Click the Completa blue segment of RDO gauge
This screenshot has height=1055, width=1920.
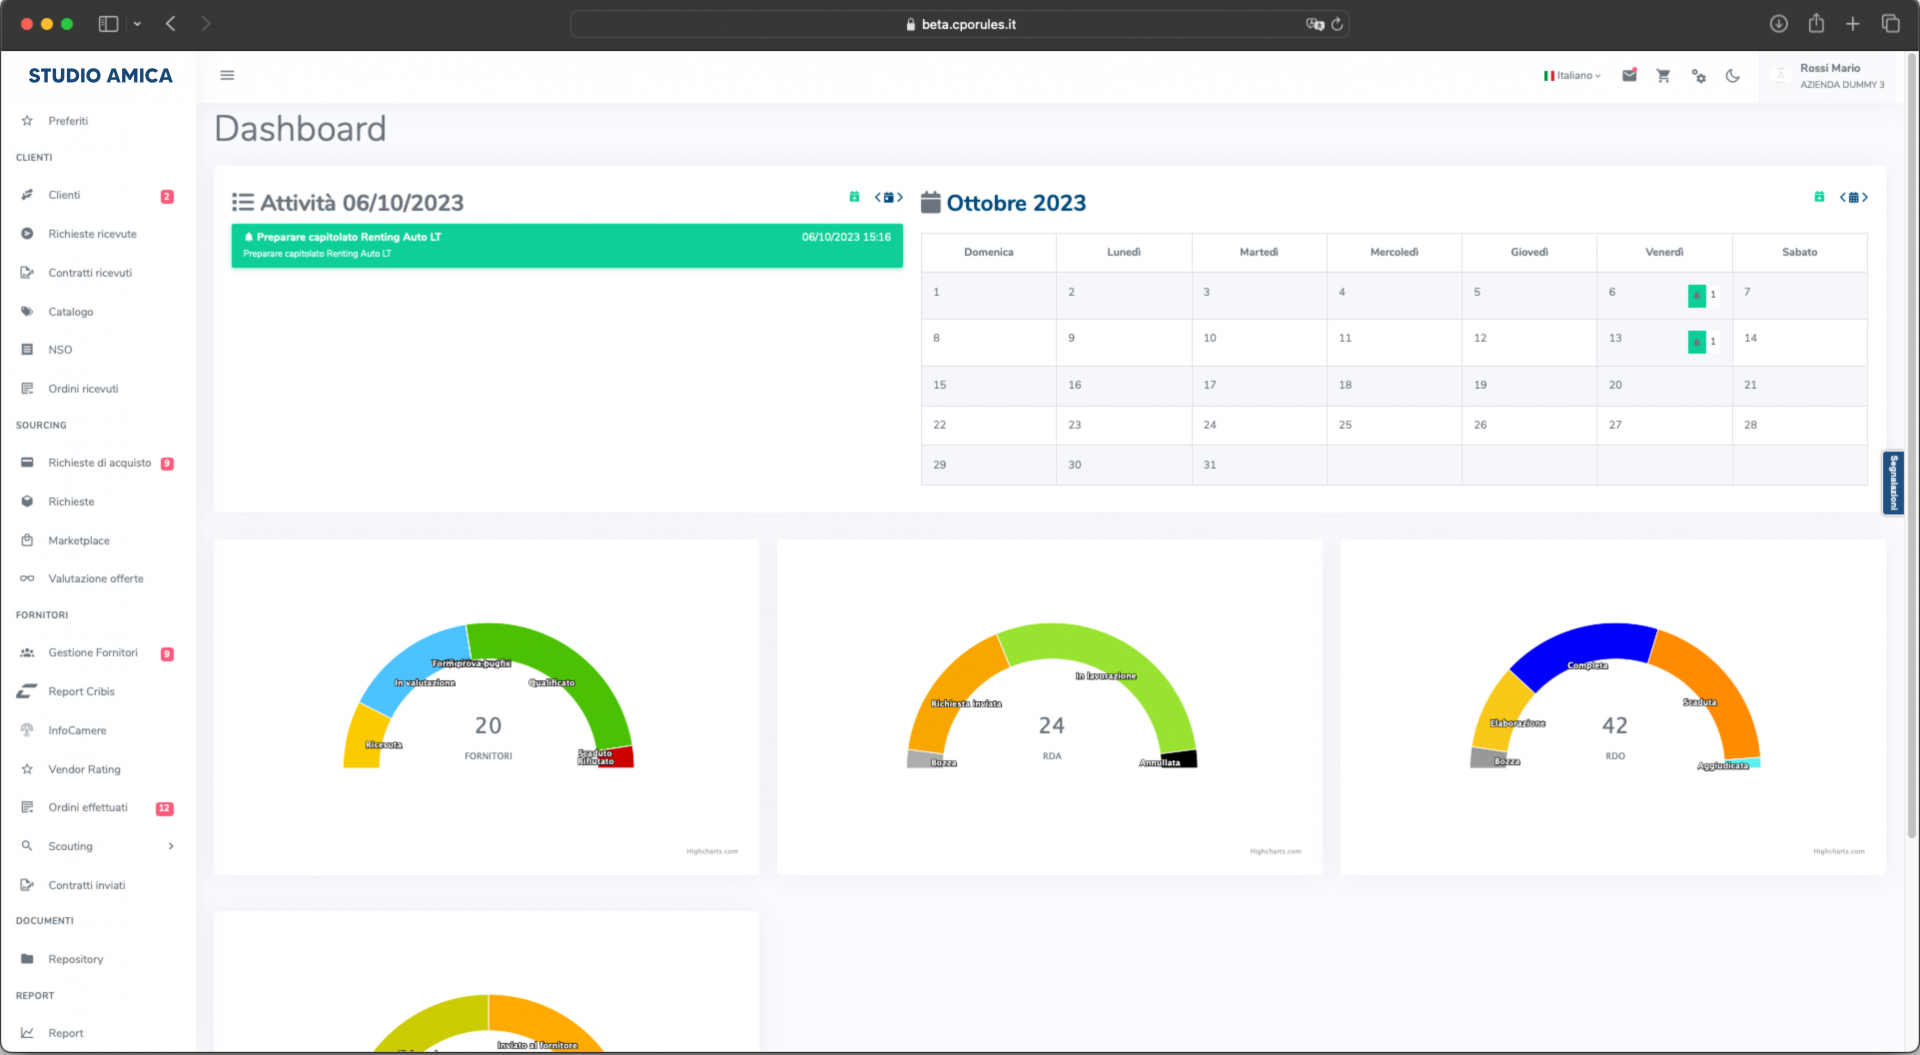tap(1583, 650)
